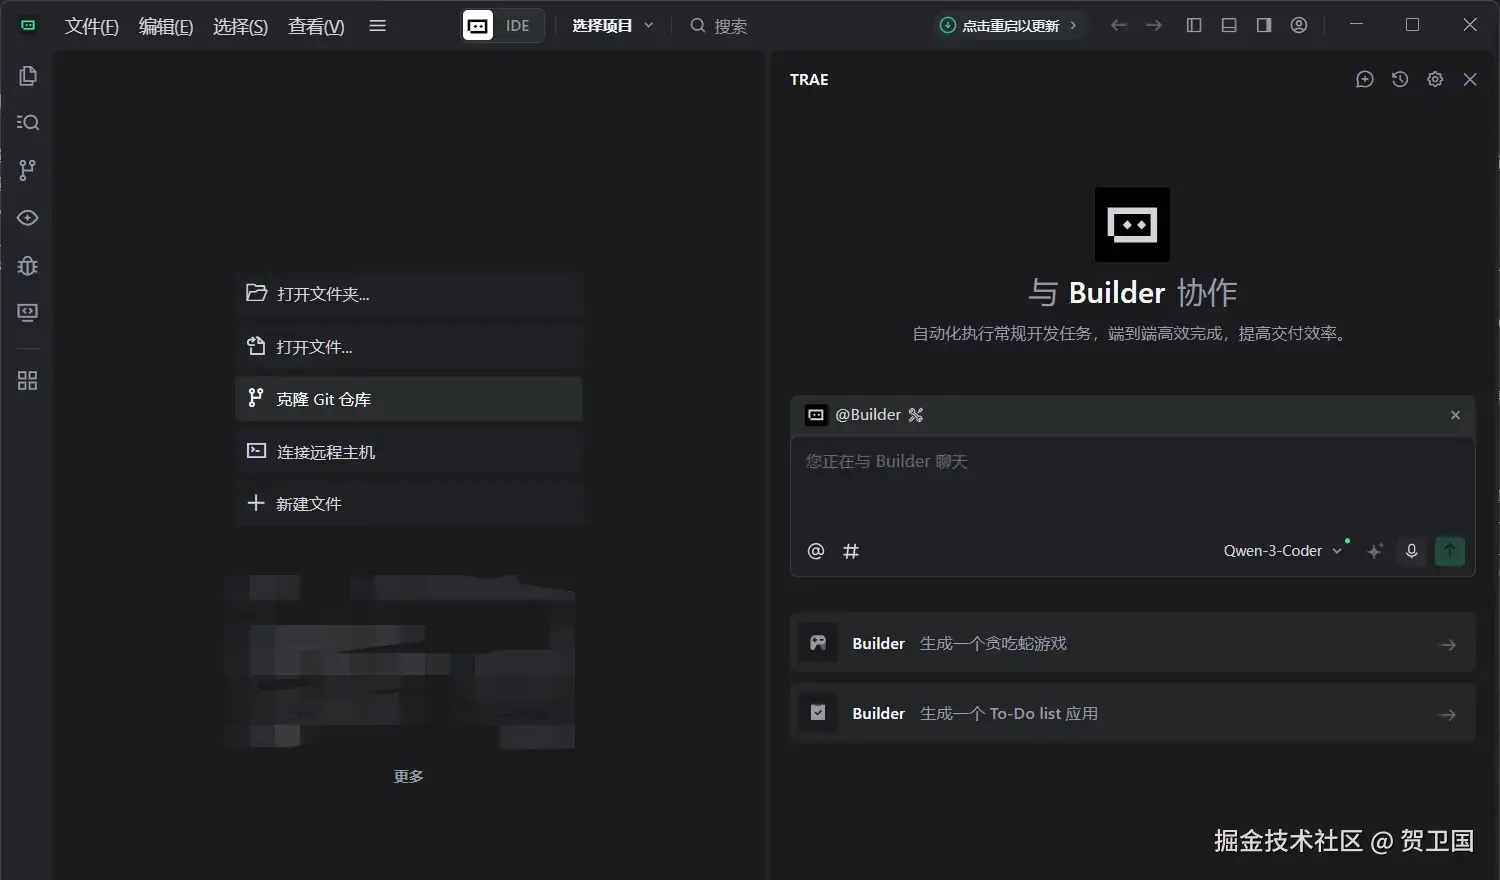Remove the @Builder tag with its X
The image size is (1500, 880).
click(1455, 415)
